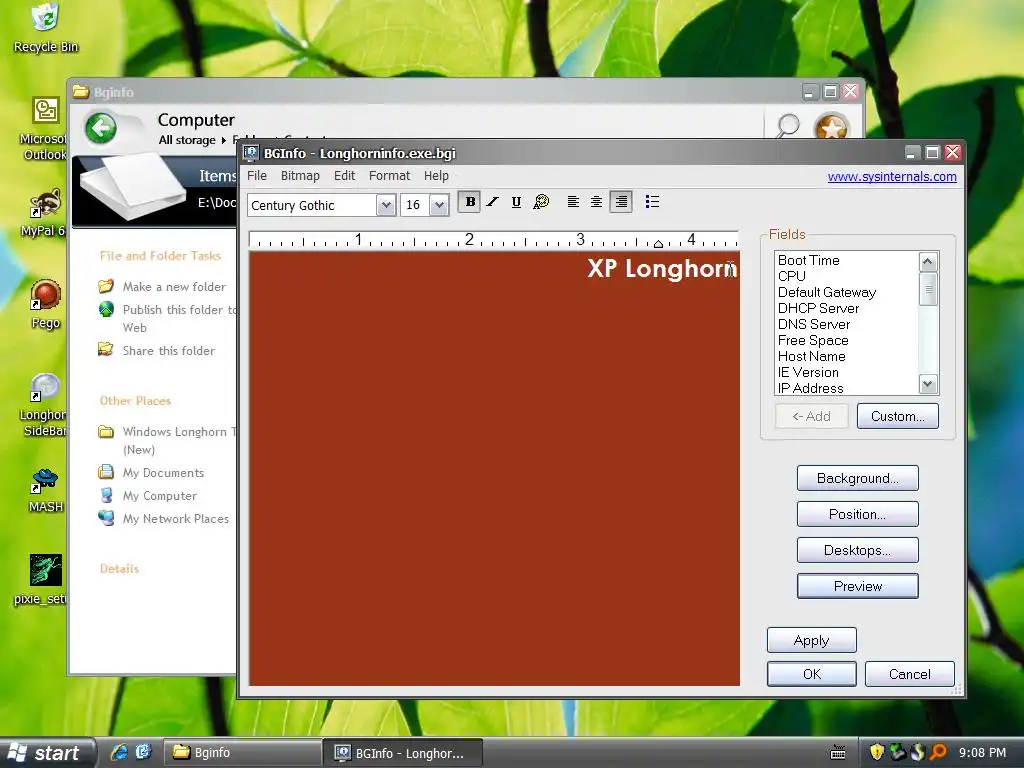Open the Format menu
Screen dimensions: 1024x768
[389, 176]
